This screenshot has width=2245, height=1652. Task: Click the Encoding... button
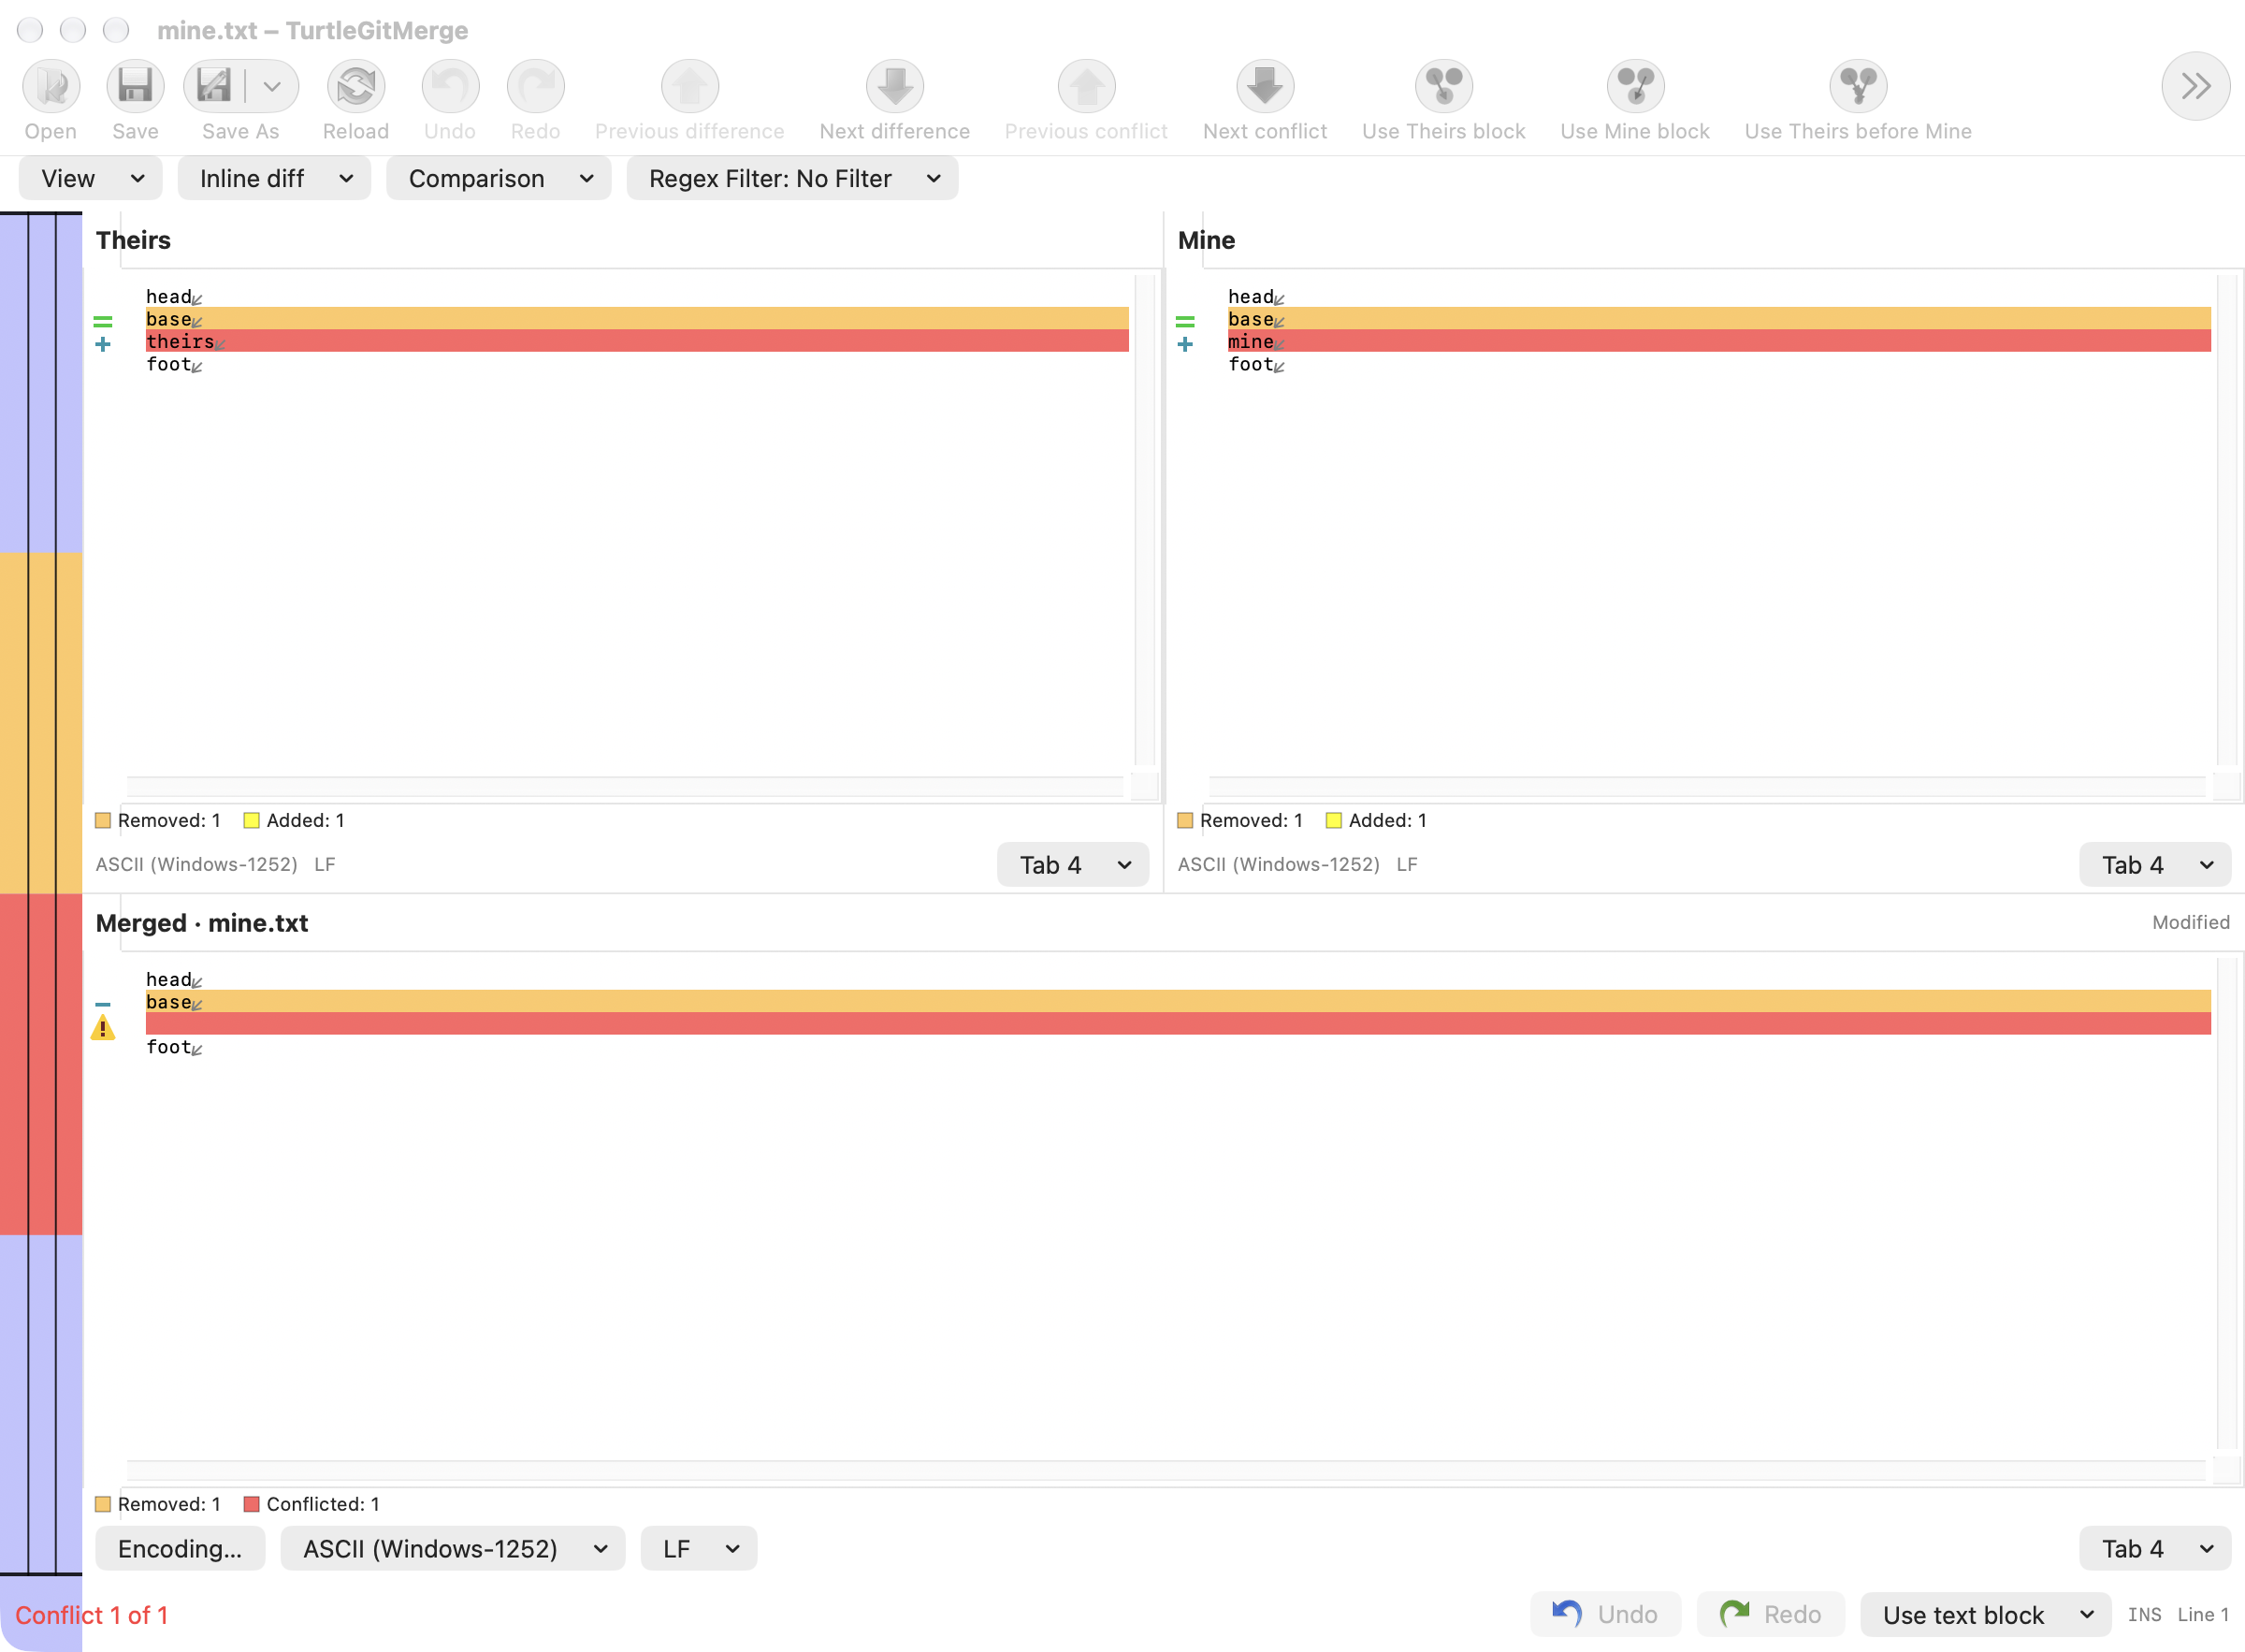(x=180, y=1549)
